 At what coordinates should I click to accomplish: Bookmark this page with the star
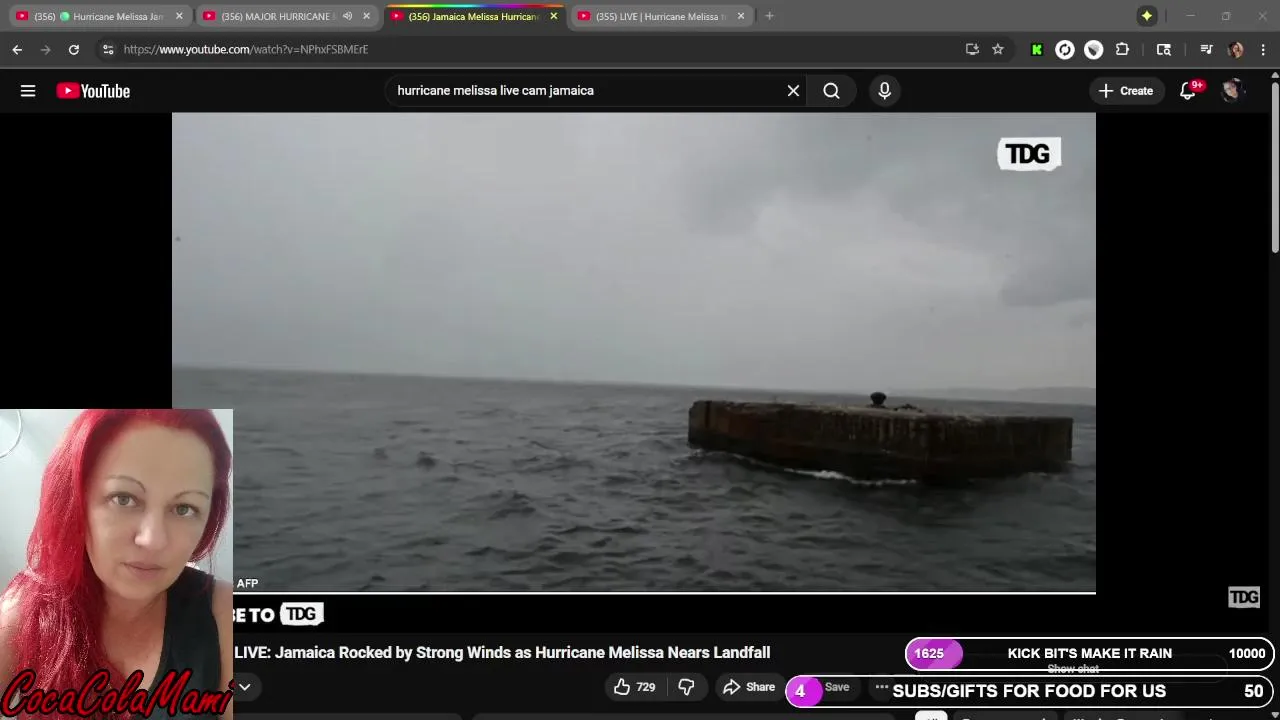998,49
